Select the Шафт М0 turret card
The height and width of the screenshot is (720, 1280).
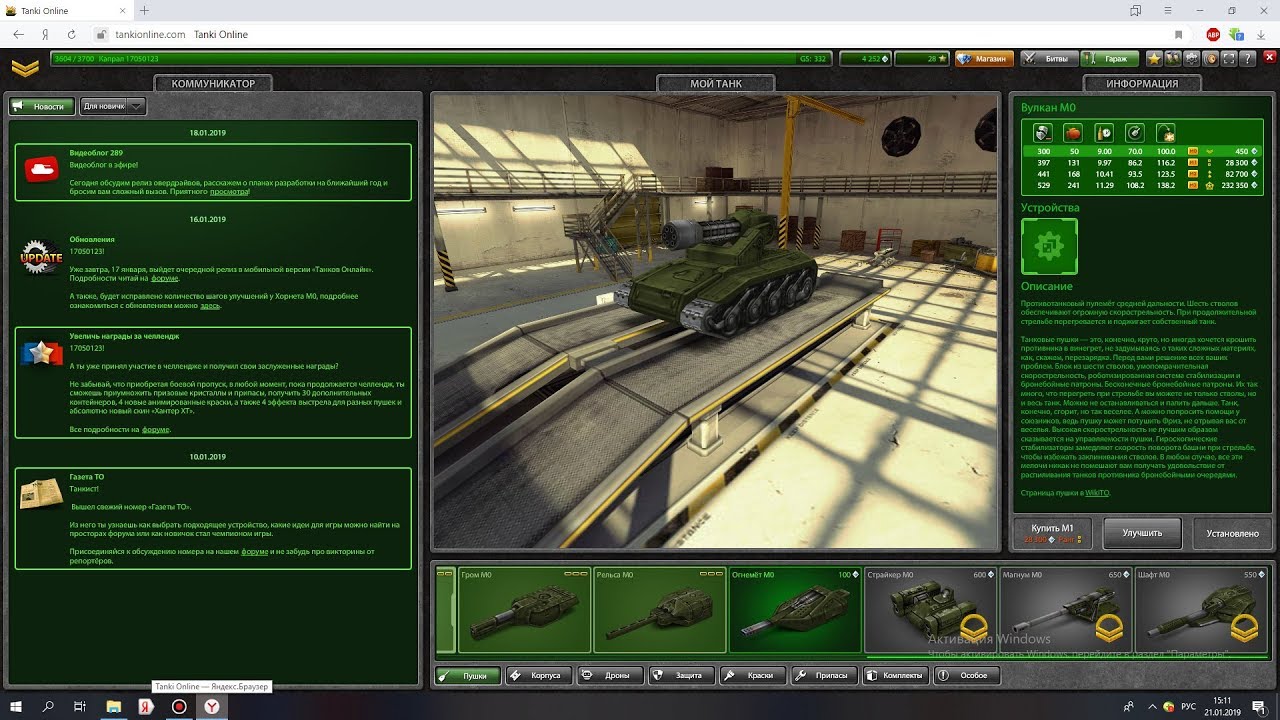(1201, 610)
